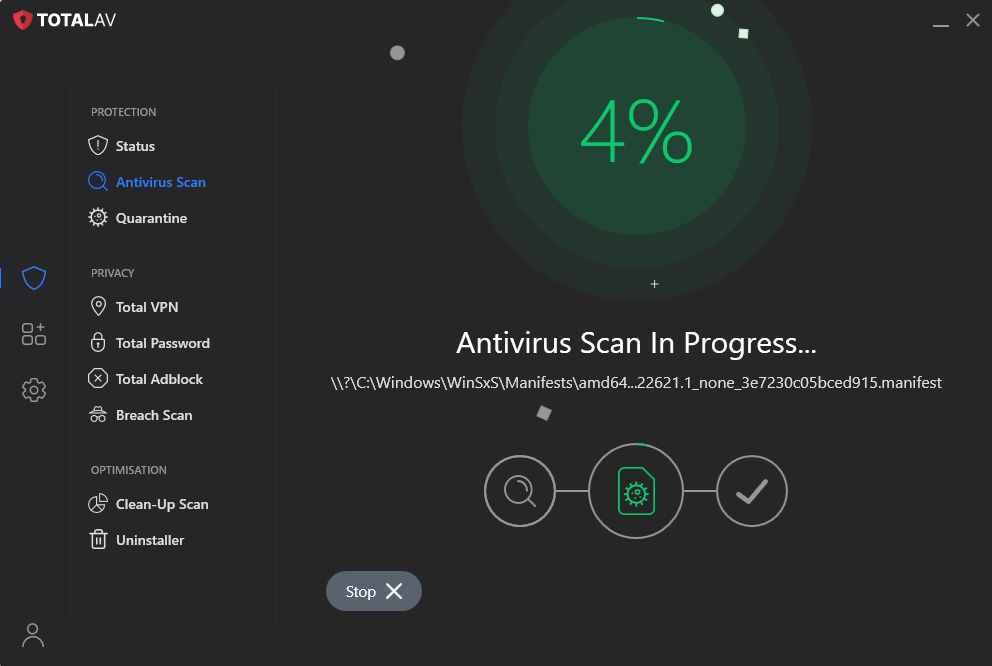This screenshot has height=666, width=992.
Task: Click the TotalAV shield logo
Action: (22, 20)
